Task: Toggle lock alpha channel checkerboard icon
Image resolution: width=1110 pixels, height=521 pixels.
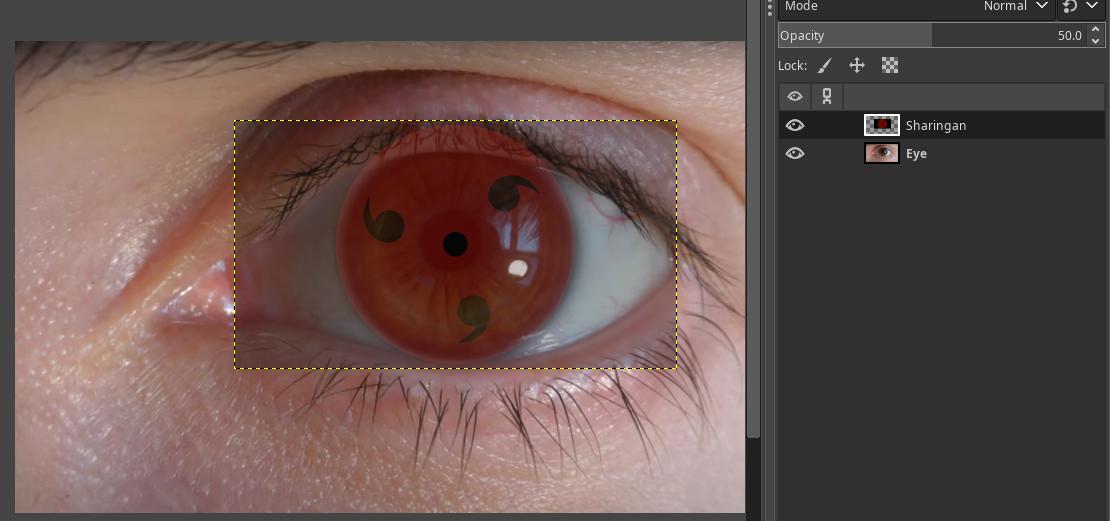Action: [890, 66]
